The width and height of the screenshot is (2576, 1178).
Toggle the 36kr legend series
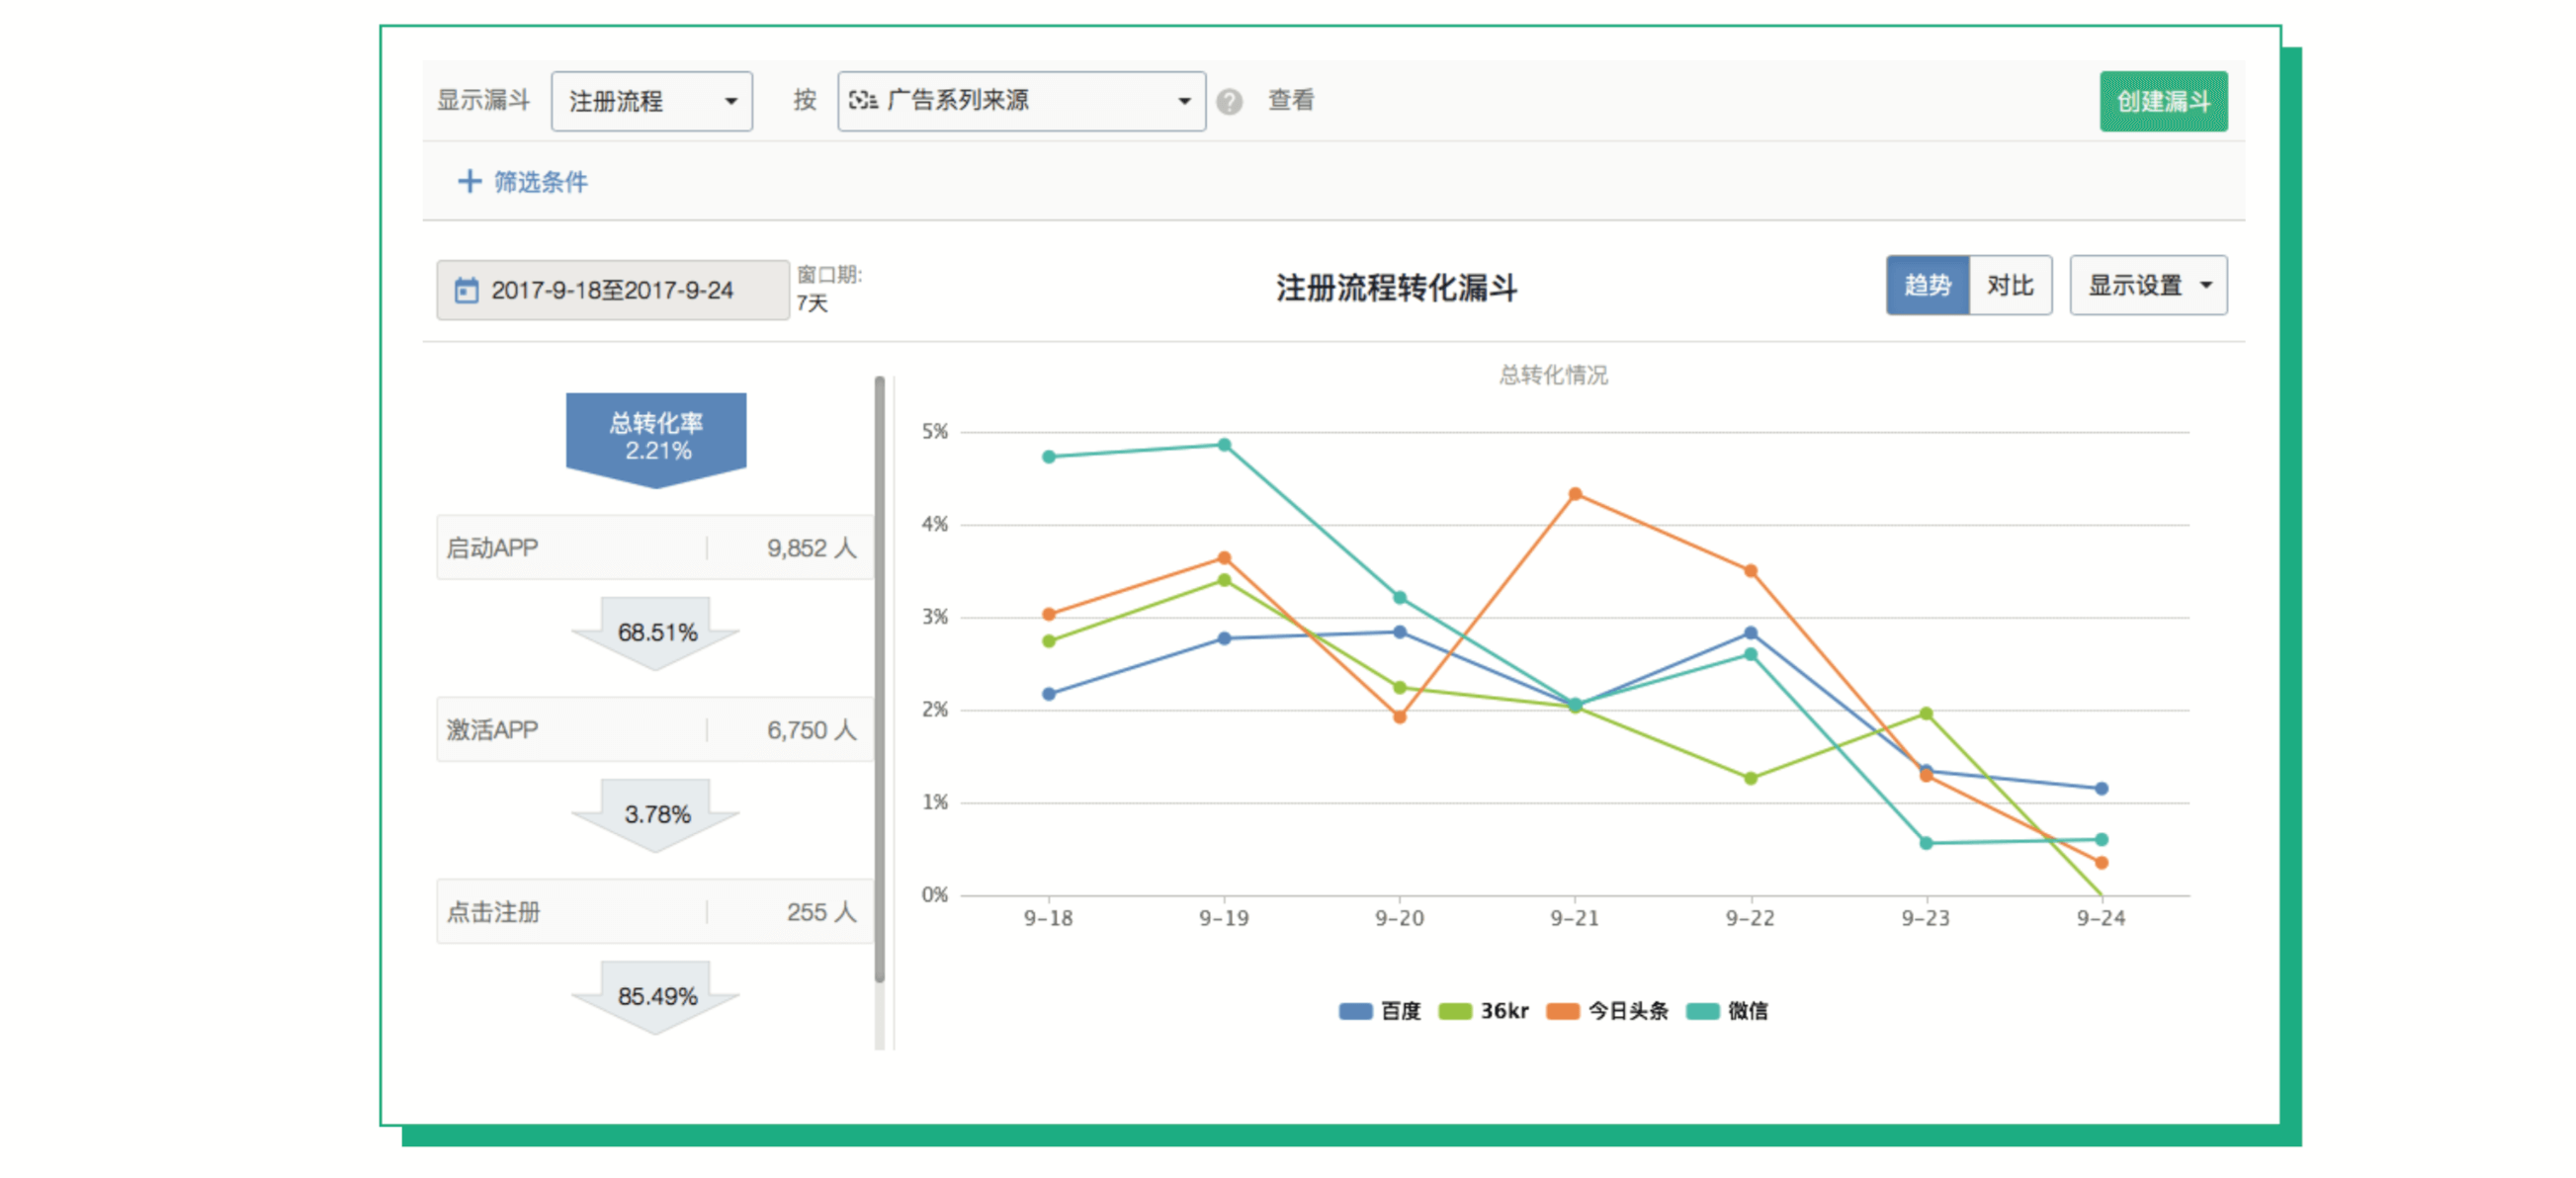[1483, 1011]
